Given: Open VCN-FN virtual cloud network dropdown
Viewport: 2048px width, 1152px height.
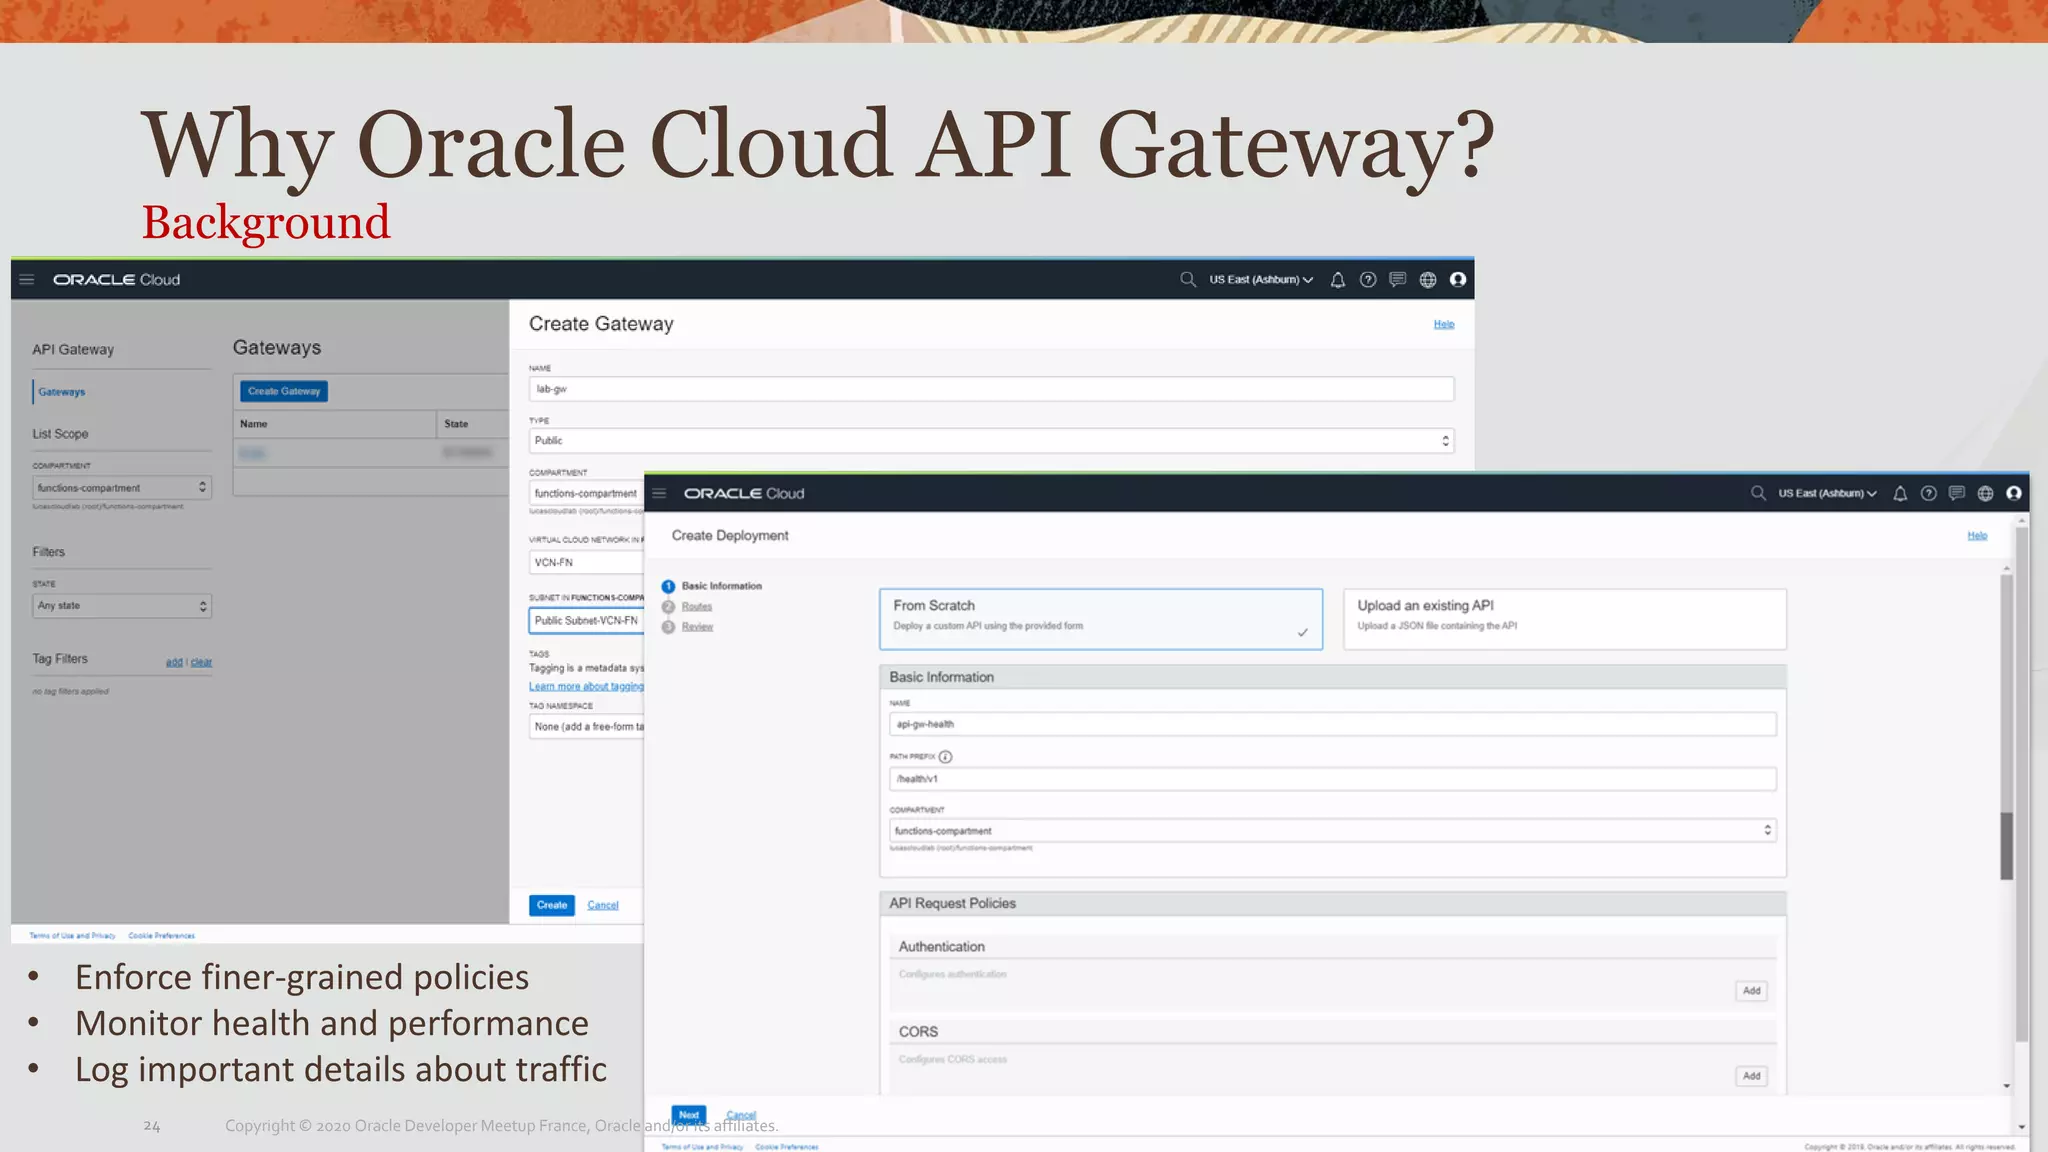Looking at the screenshot, I should point(587,563).
